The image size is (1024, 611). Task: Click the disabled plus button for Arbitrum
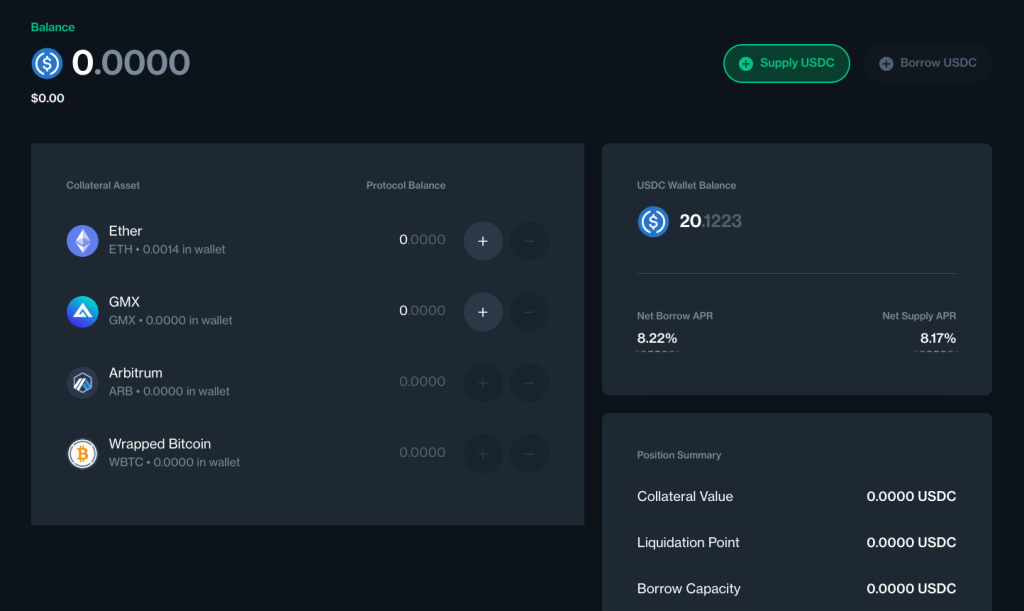(x=483, y=382)
